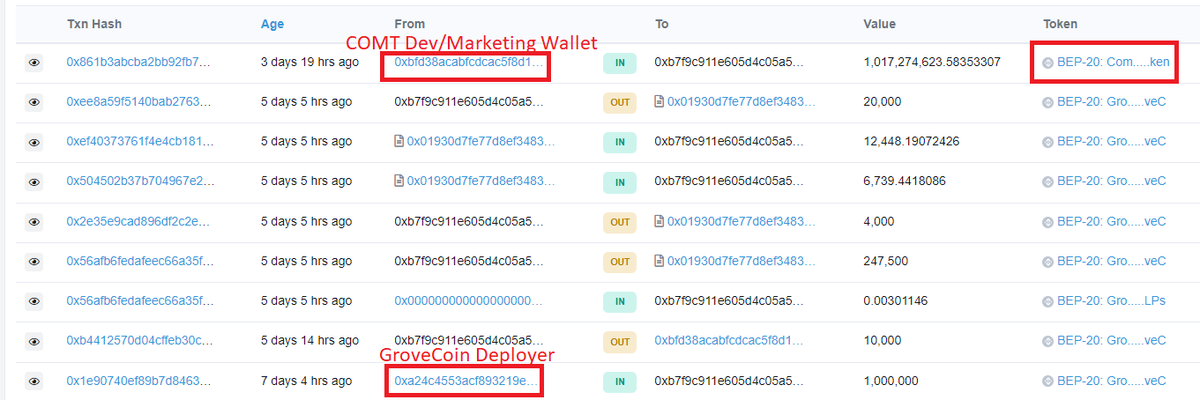Click the eye icon on the 0.00301146 transfer row
1200x400 pixels.
34,301
